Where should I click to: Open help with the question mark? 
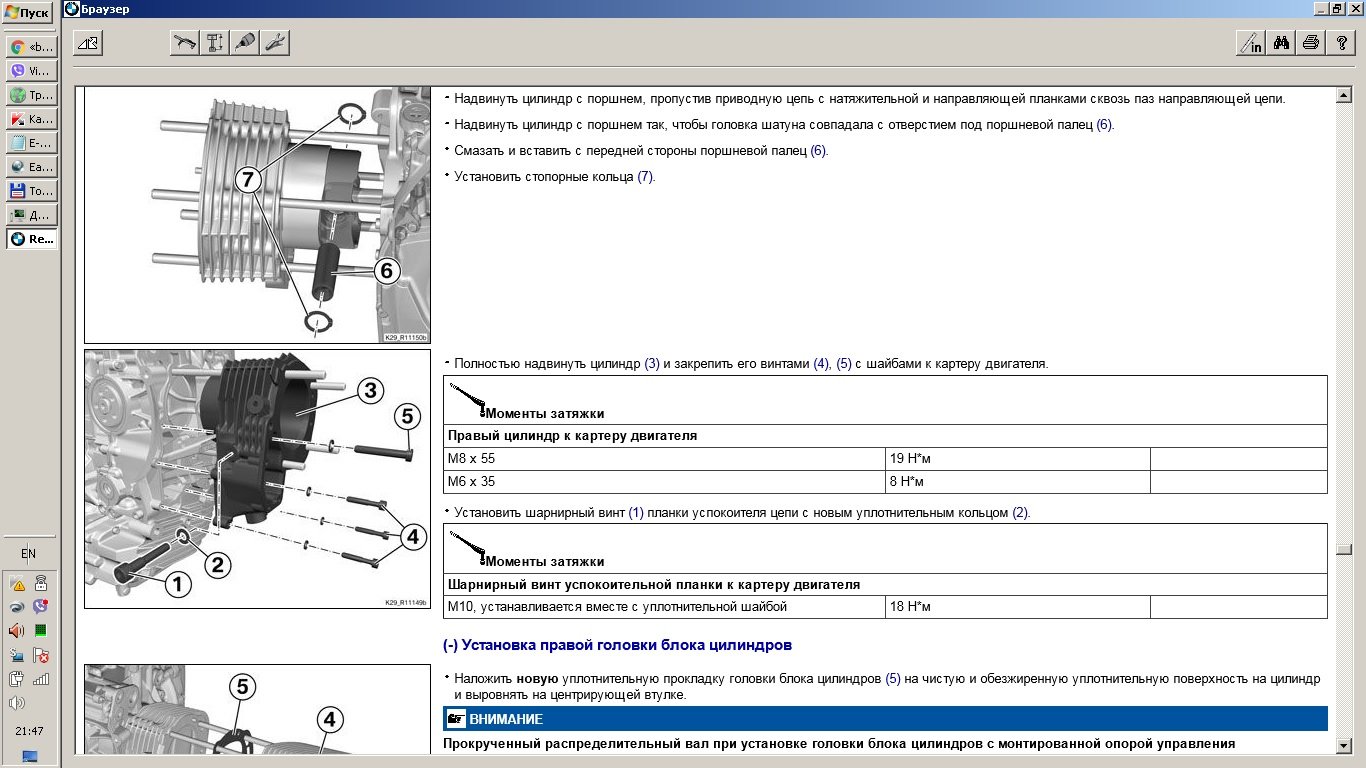pyautogui.click(x=1341, y=43)
